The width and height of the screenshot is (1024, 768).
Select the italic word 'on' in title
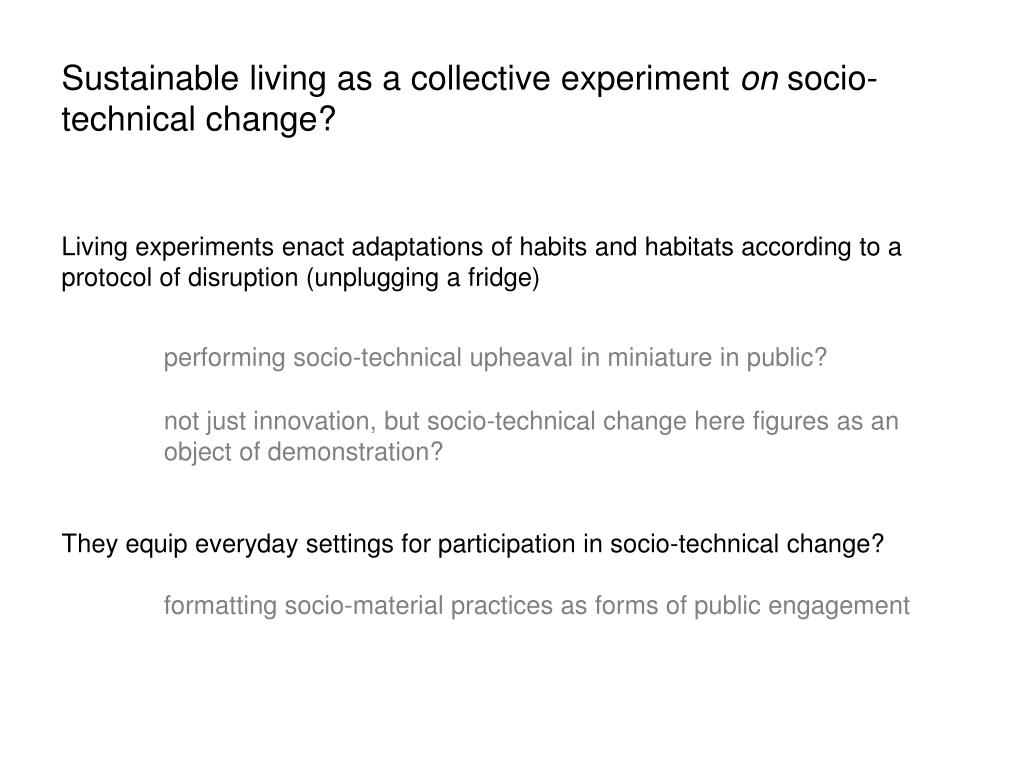[760, 79]
